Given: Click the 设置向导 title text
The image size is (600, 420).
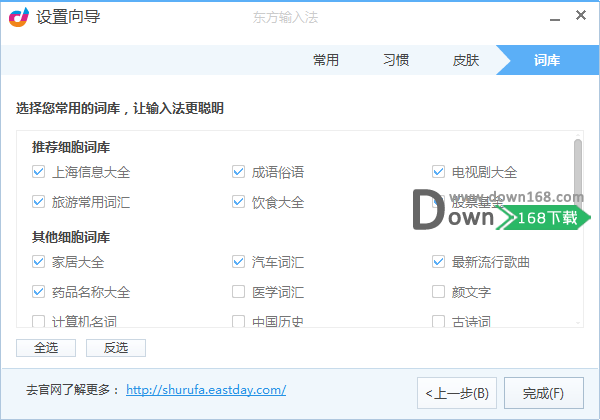Looking at the screenshot, I should coord(68,17).
